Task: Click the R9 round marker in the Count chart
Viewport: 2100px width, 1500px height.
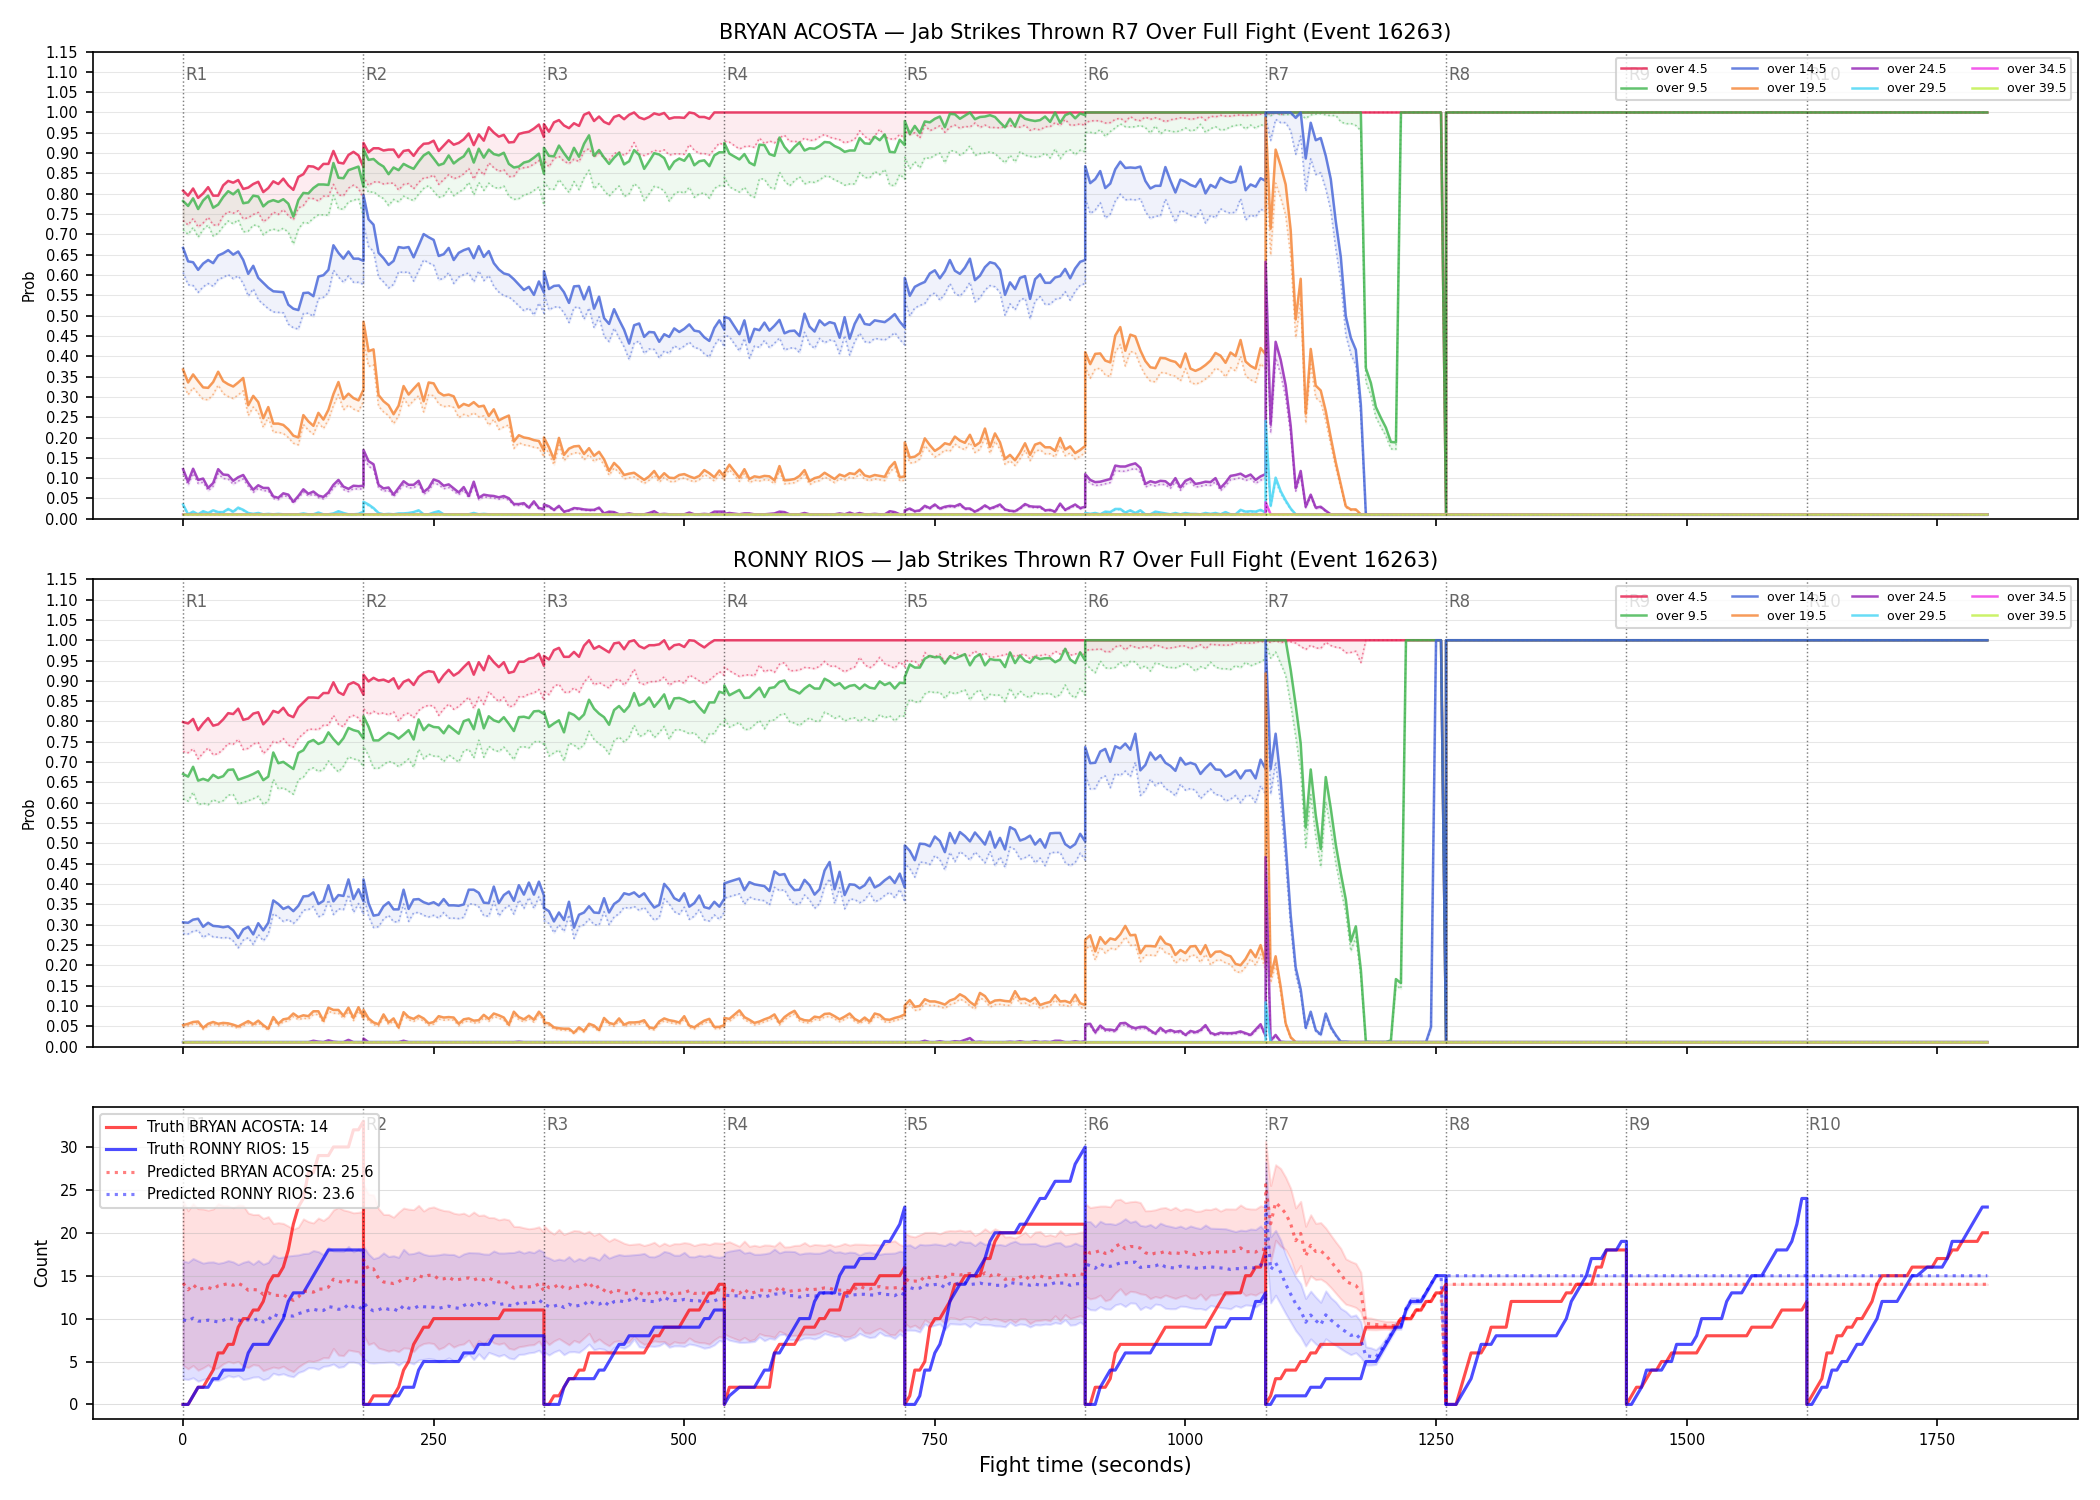Action: click(1639, 1124)
